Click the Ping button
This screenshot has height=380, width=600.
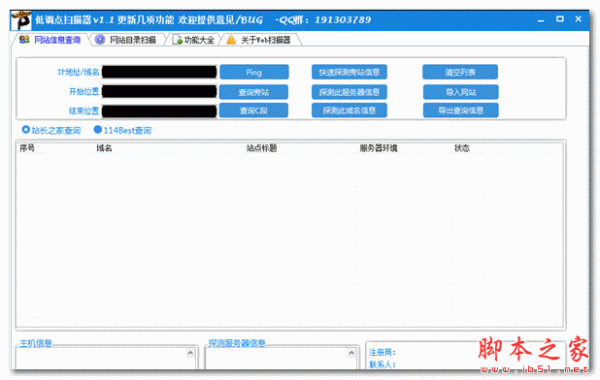tap(254, 72)
